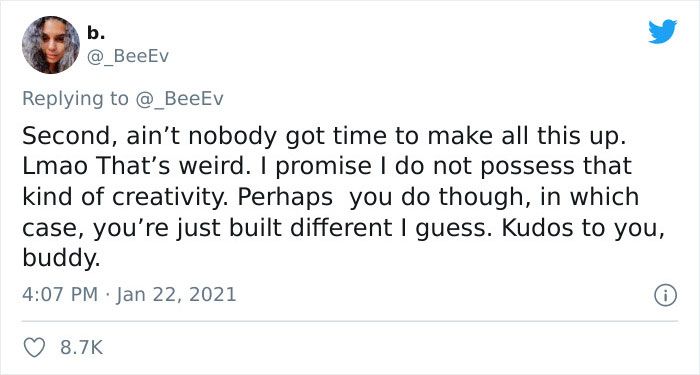700x375 pixels.
Task: Click the display name "b."
Action: coord(96,33)
